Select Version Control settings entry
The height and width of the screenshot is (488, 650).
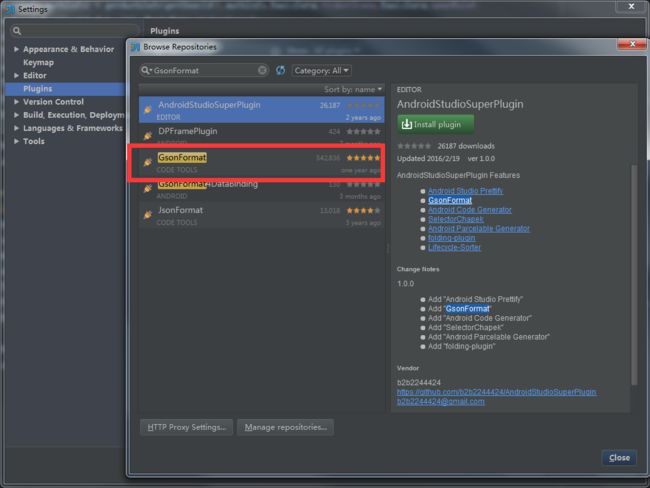[53, 102]
